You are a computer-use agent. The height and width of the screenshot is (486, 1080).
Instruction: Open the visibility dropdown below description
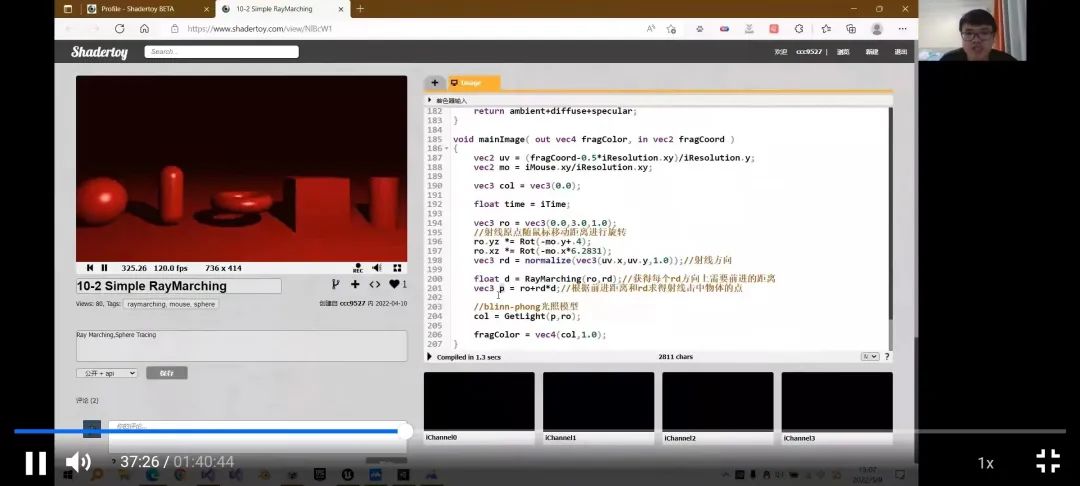tap(106, 373)
